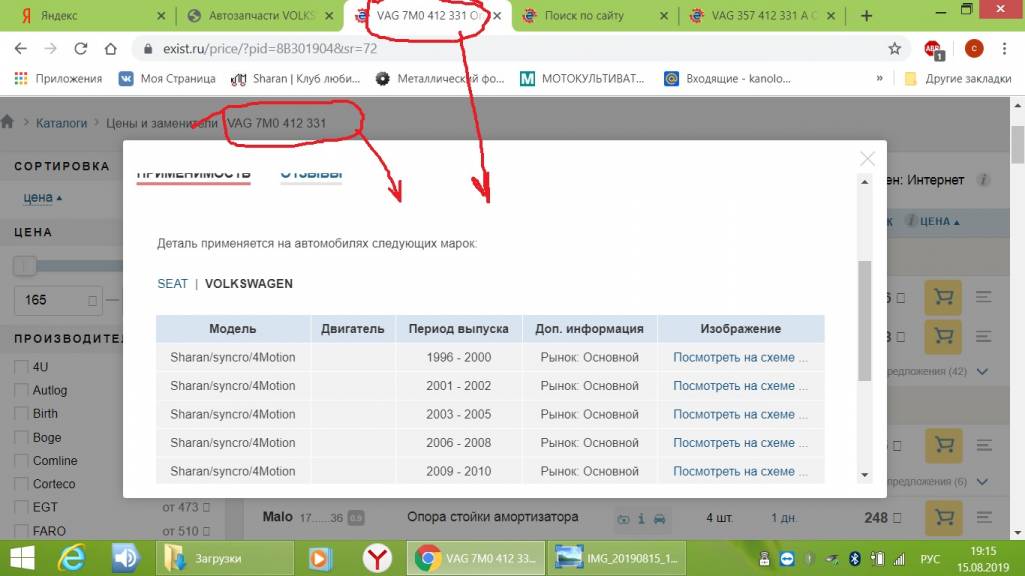
Task: Bookmark this page with the star icon
Action: (894, 48)
